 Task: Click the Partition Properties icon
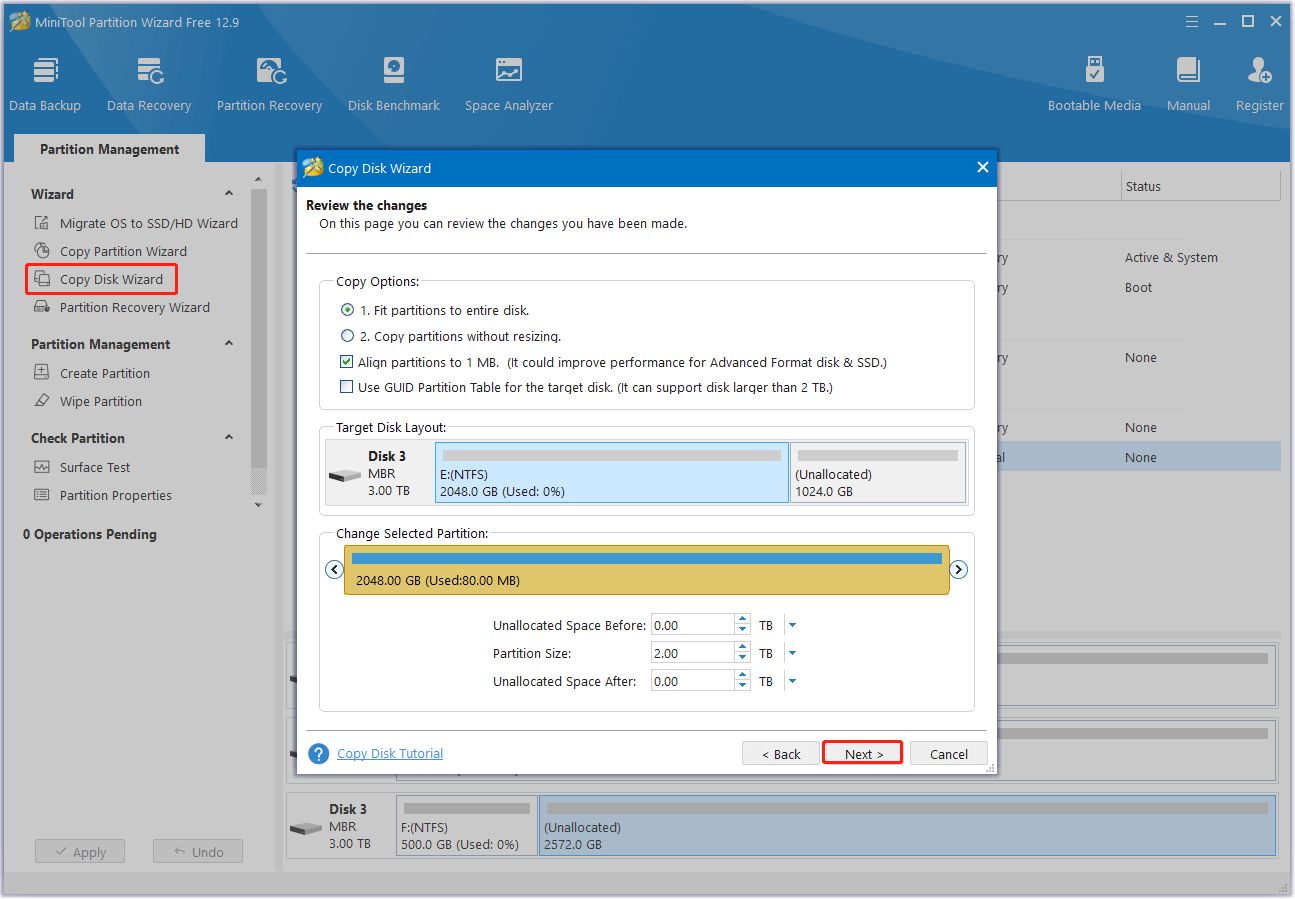pyautogui.click(x=41, y=495)
